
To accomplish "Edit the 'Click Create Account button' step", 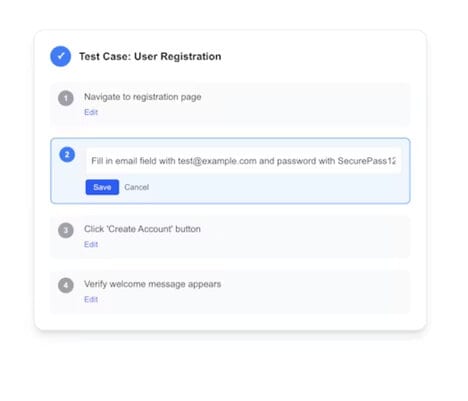I will tap(91, 244).
